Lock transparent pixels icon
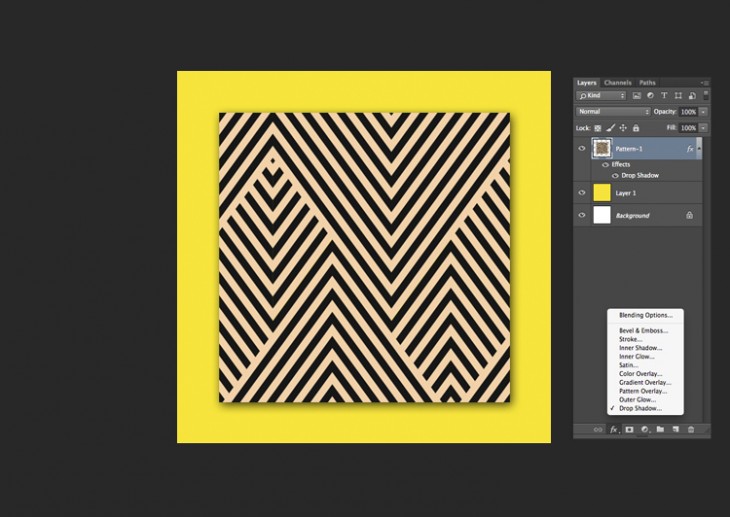This screenshot has width=730, height=517. [x=598, y=128]
